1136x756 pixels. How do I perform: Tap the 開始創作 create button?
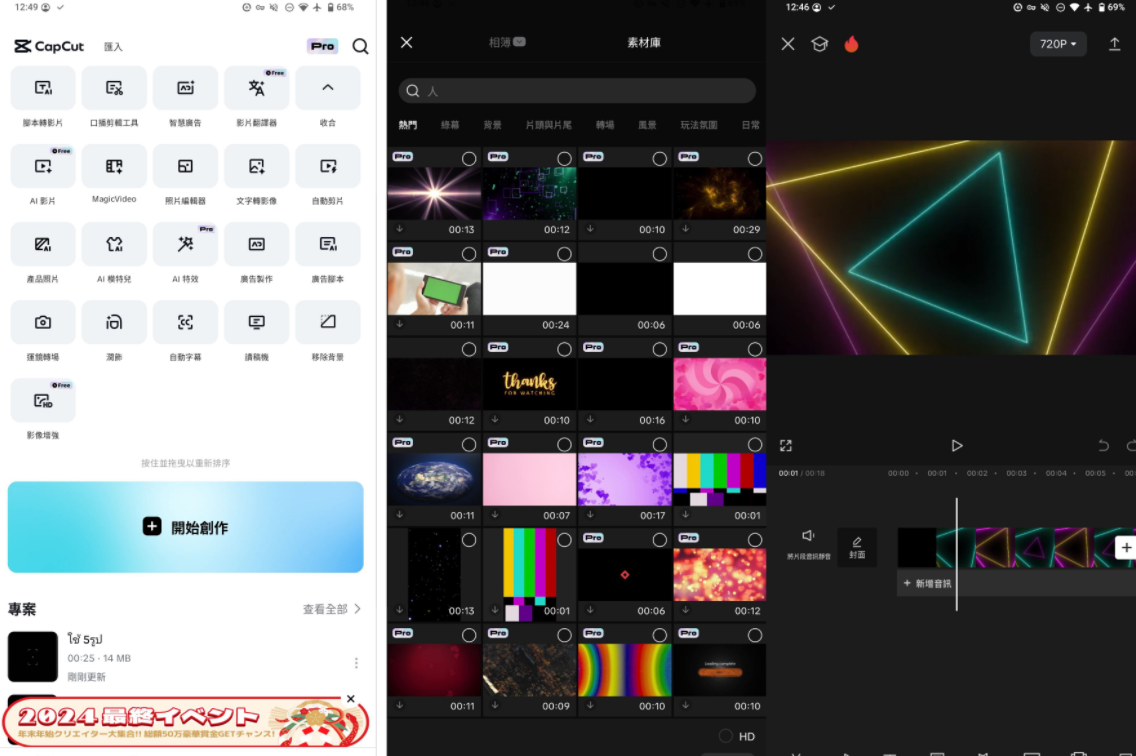pos(186,527)
